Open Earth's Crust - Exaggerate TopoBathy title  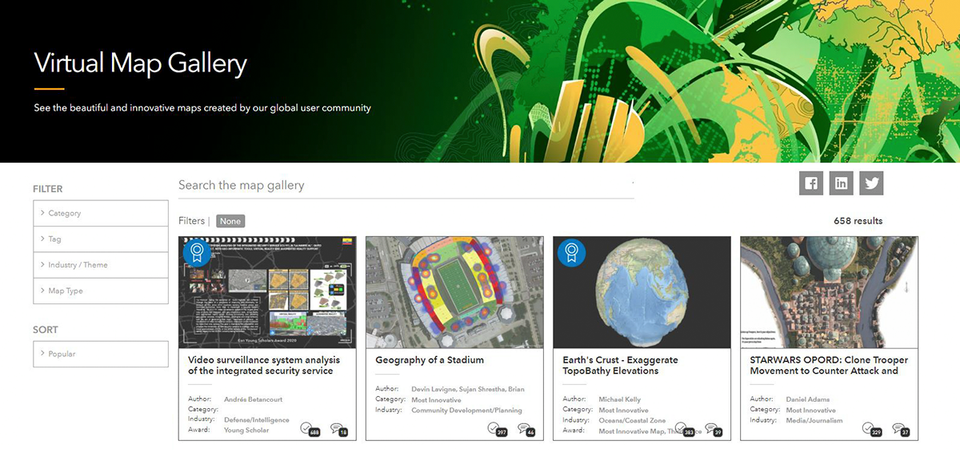point(620,365)
